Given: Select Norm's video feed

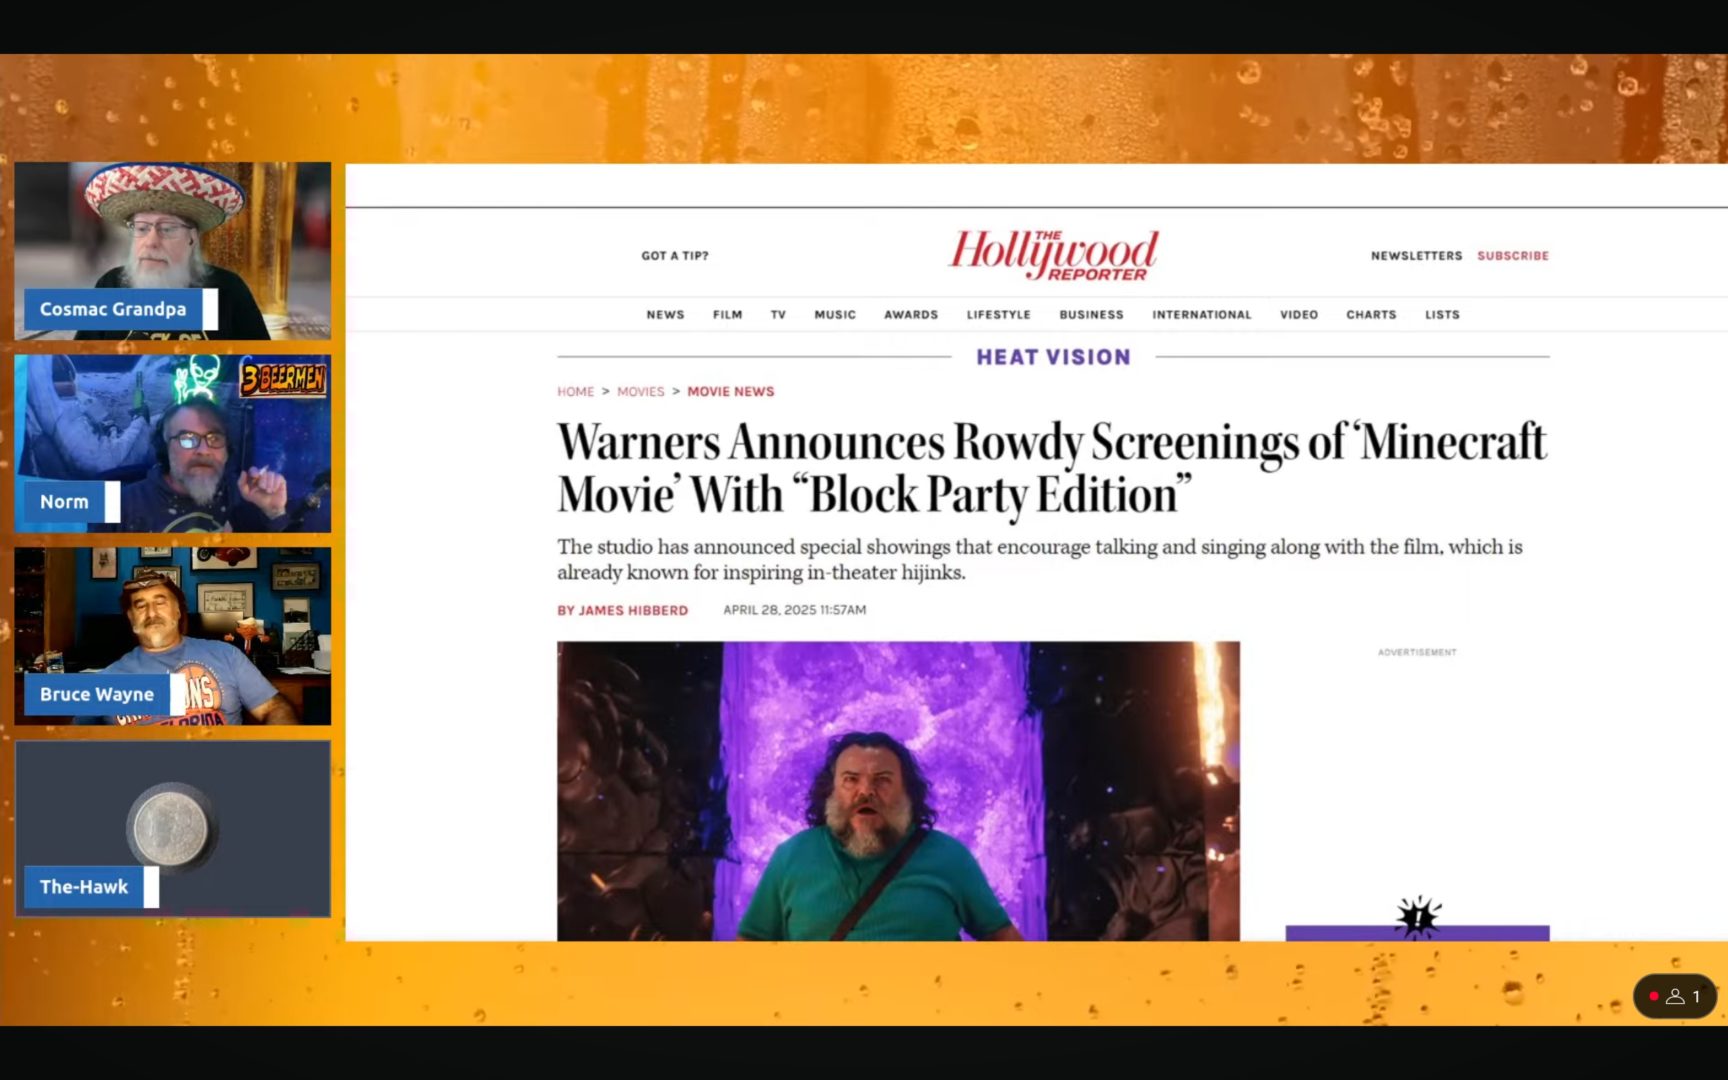Looking at the screenshot, I should point(172,443).
